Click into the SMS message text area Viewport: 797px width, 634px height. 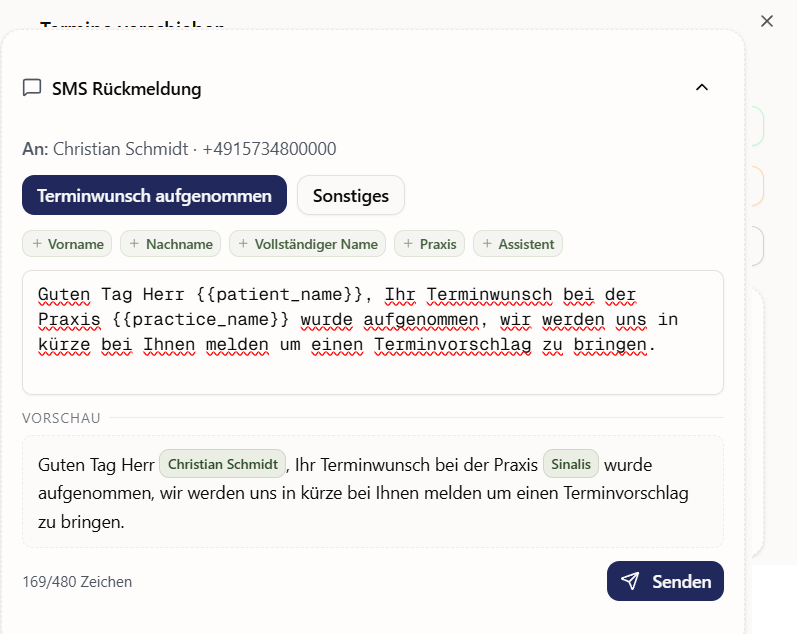pyautogui.click(x=373, y=333)
